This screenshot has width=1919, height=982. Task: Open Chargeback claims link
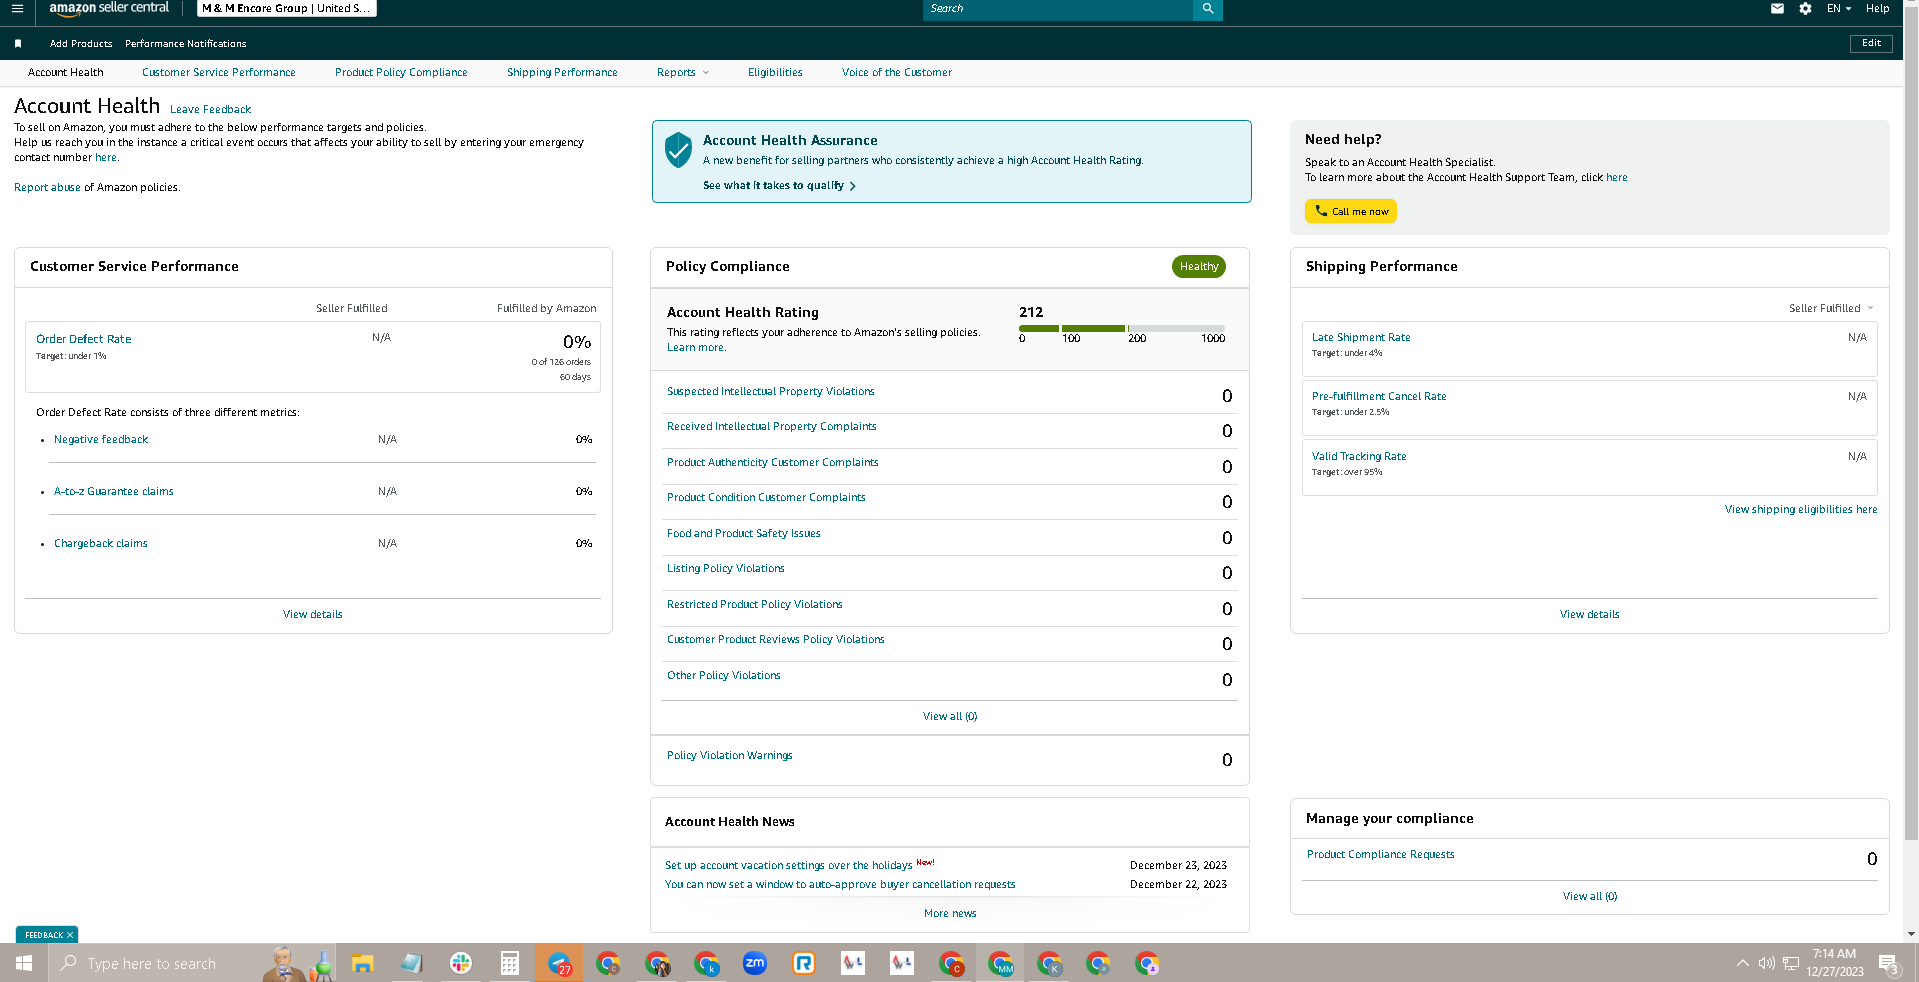click(101, 544)
